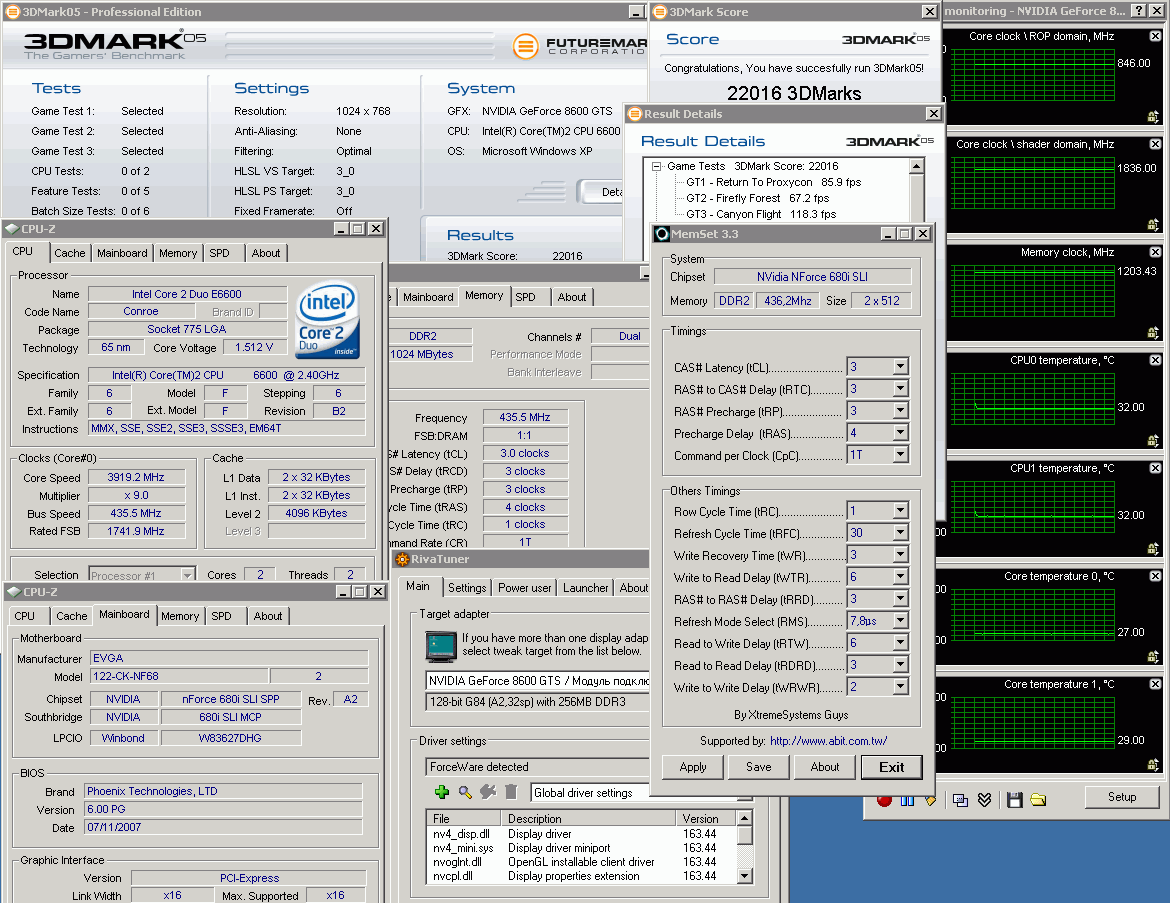Click the orange Futuremark logo
Screen dimensions: 1170x903
525,46
